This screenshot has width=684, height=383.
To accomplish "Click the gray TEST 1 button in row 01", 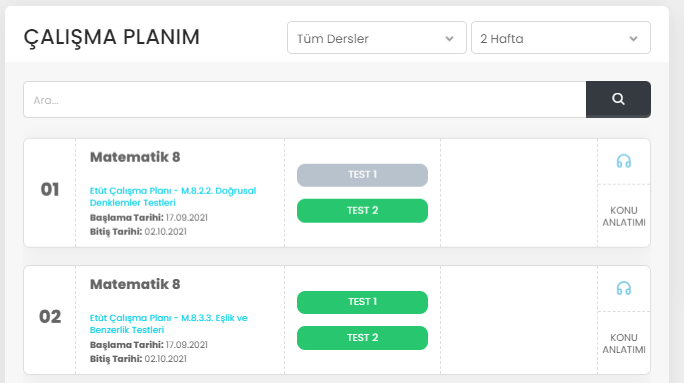I will pyautogui.click(x=362, y=175).
